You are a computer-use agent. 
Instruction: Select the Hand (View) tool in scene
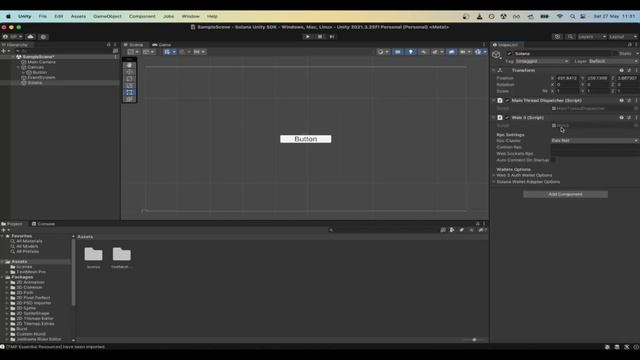point(129,65)
